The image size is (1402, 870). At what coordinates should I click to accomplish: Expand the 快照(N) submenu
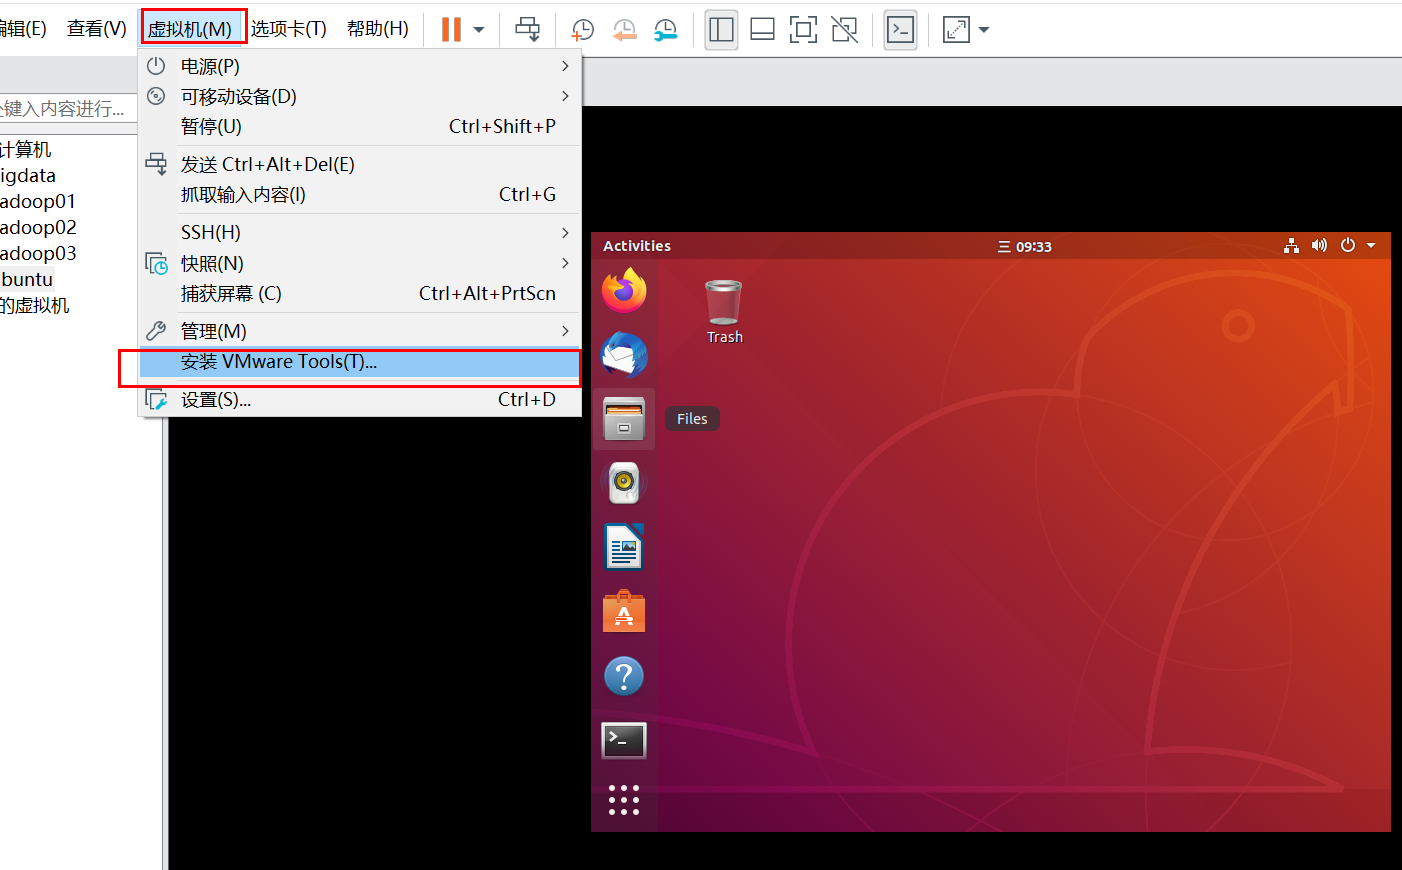(360, 264)
